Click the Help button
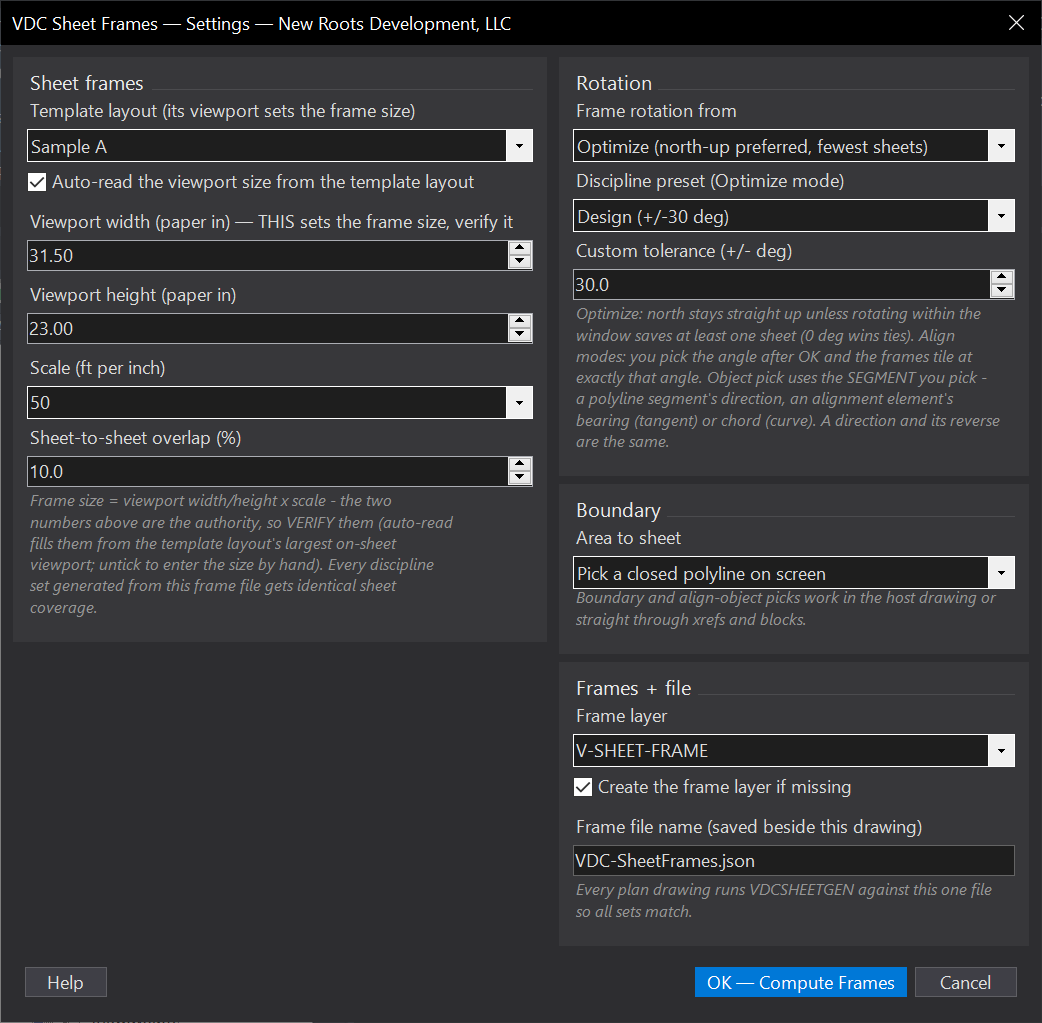 [66, 982]
